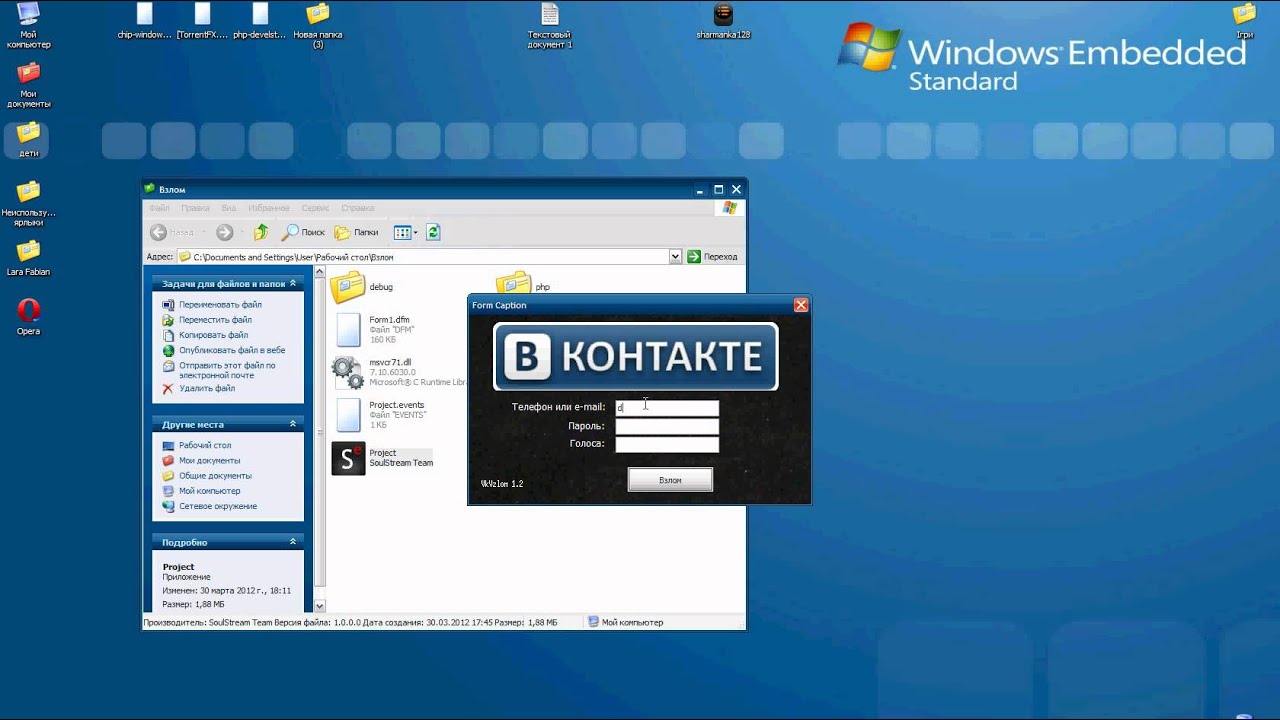Select the sharmanka128 desktop icon
This screenshot has width=1280, height=720.
point(723,22)
